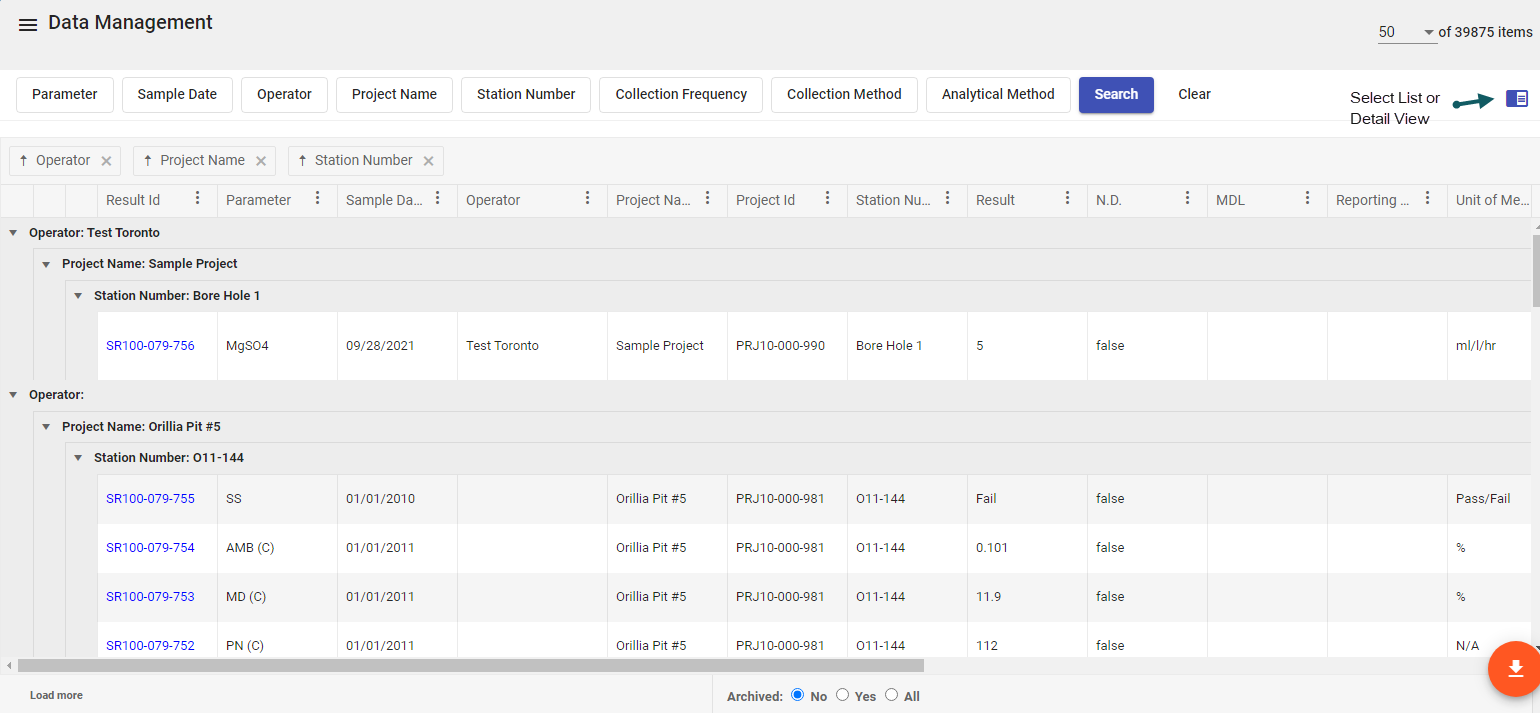
Task: Open the Collection Frequency filter
Action: (681, 95)
